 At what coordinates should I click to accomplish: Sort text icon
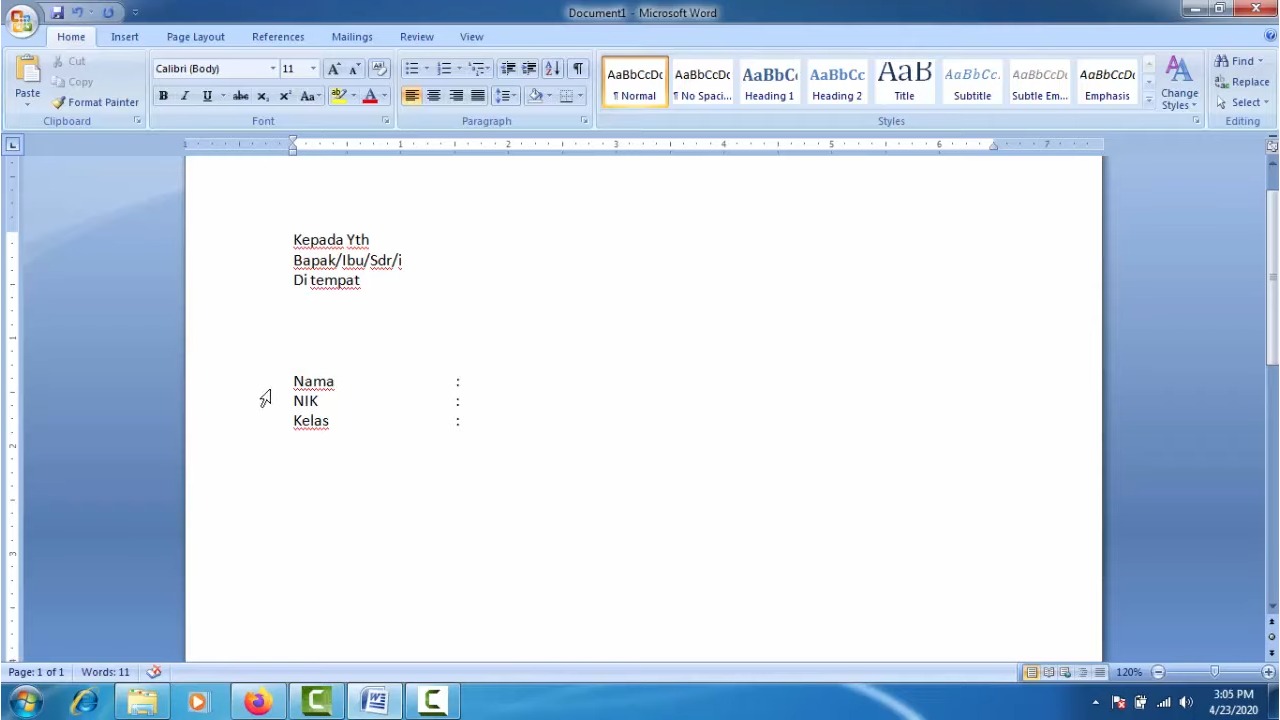(x=552, y=68)
